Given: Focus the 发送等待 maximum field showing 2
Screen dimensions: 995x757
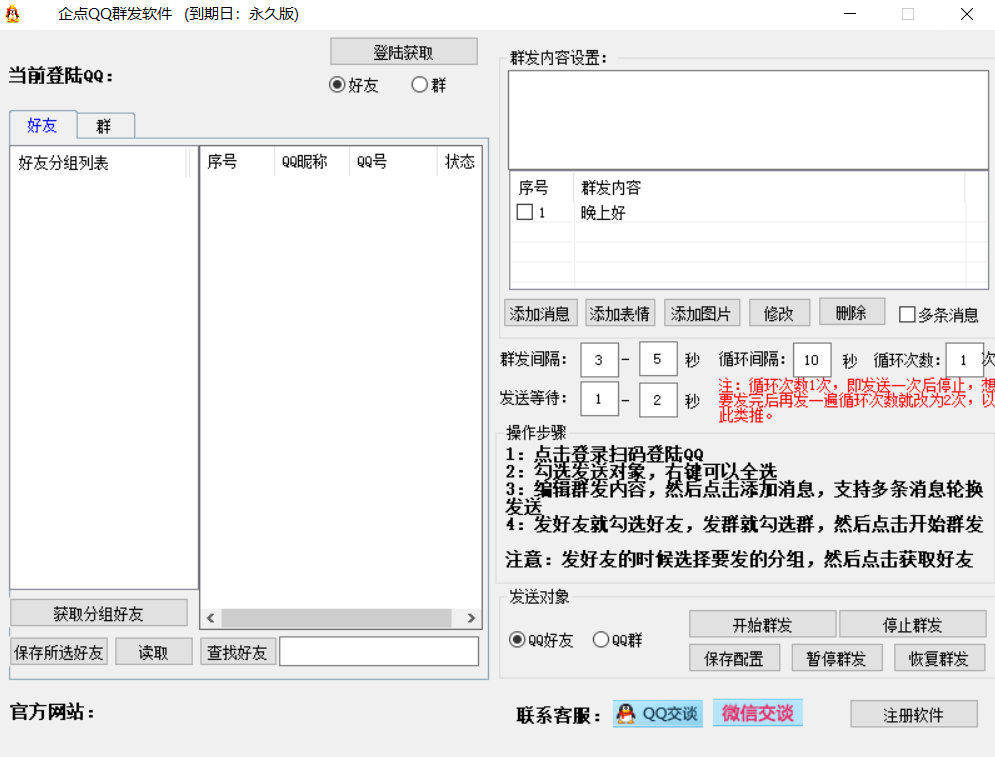Looking at the screenshot, I should tap(657, 400).
